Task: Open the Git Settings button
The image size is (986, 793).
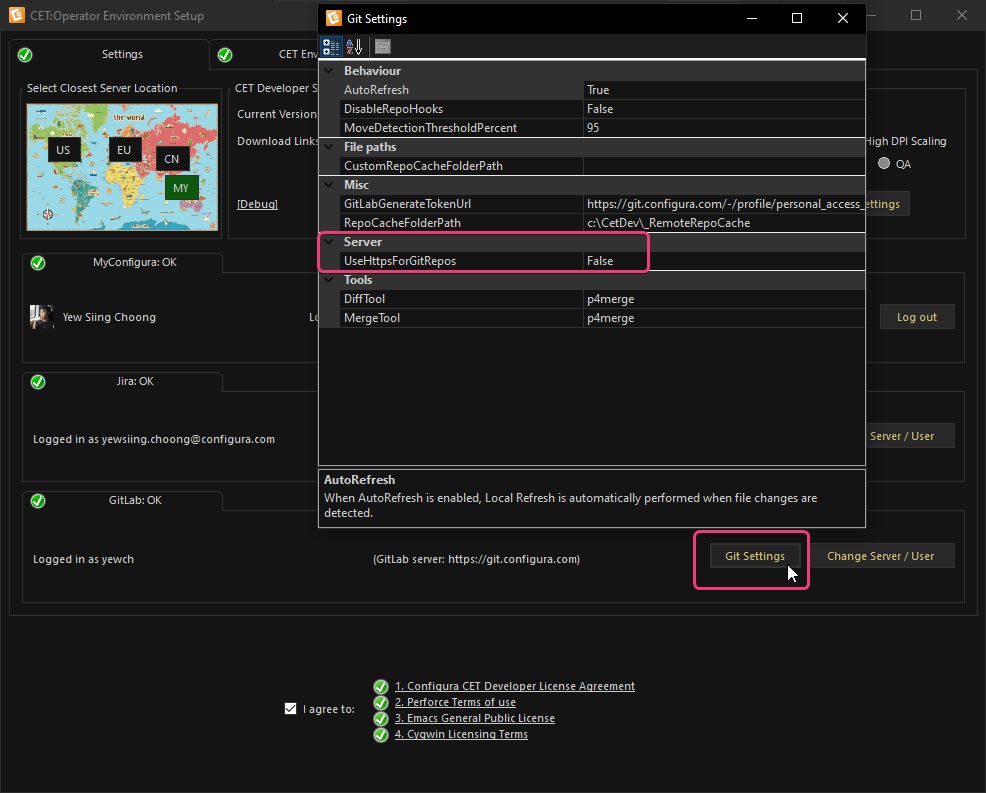Action: [755, 556]
